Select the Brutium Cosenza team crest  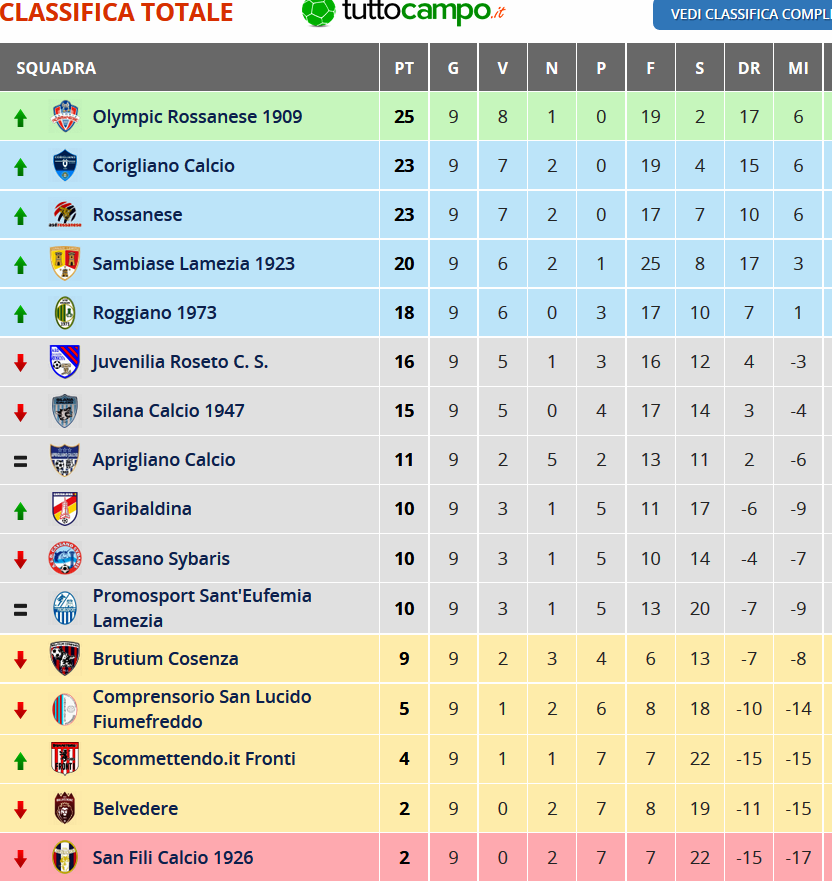(65, 658)
